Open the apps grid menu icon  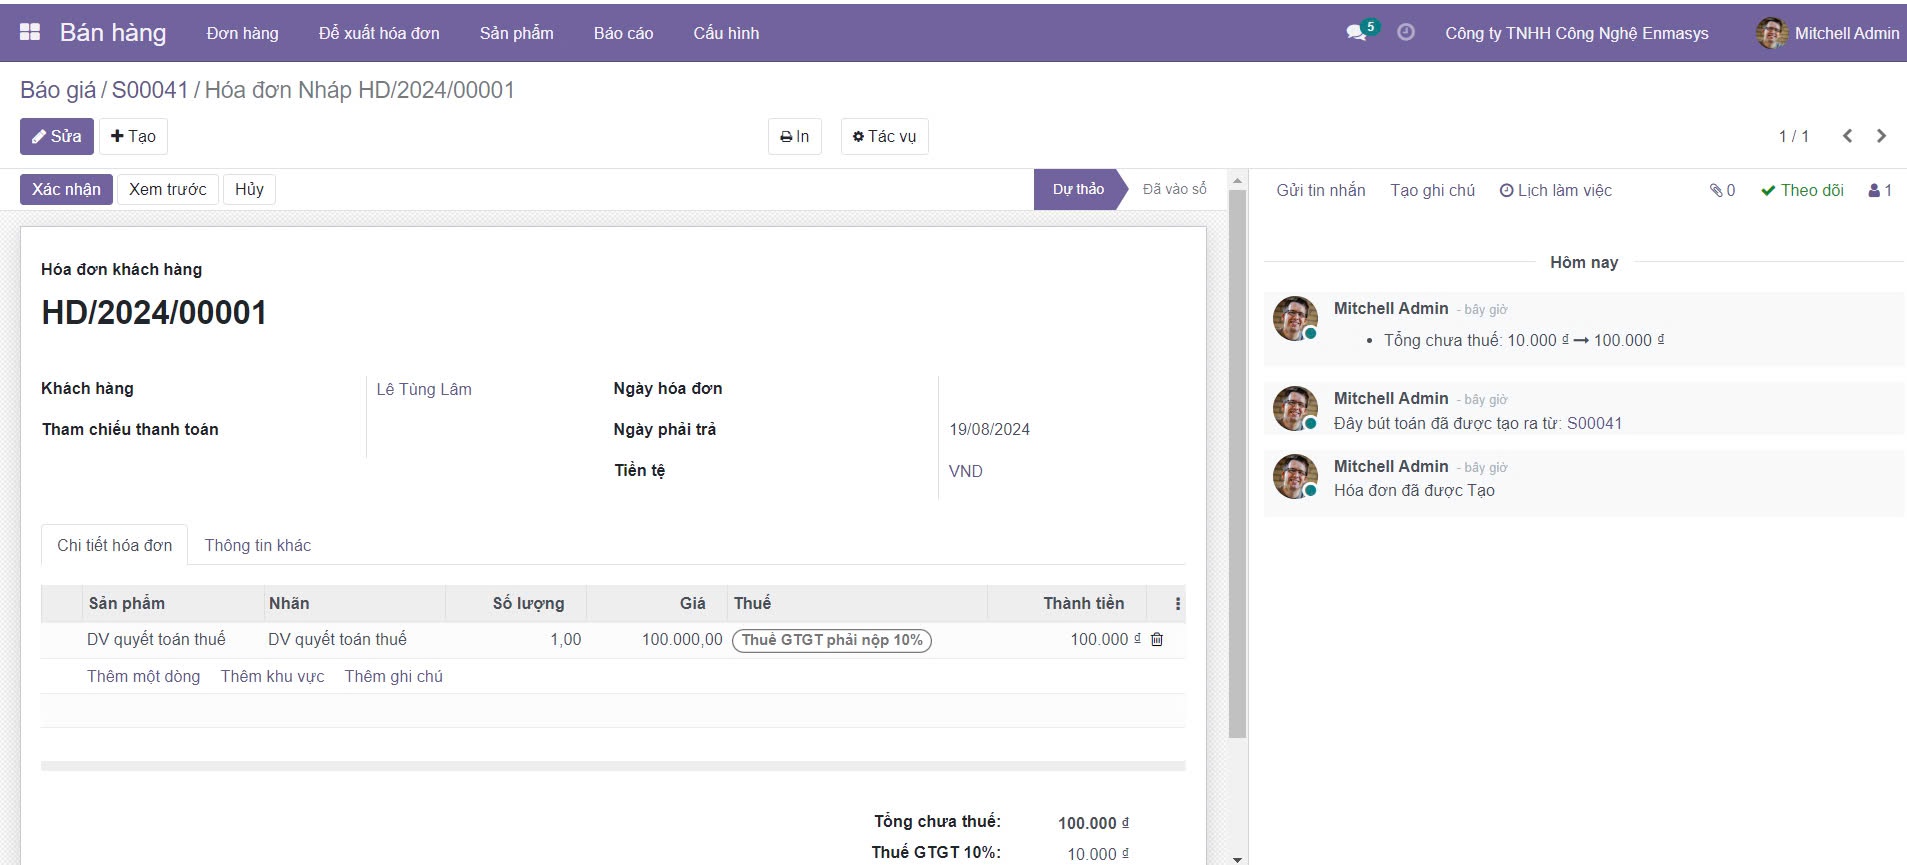coord(30,32)
